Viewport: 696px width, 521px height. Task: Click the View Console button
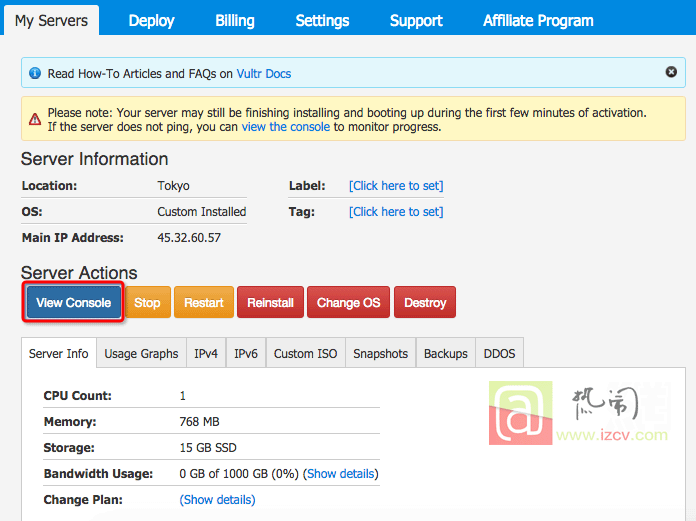74,302
